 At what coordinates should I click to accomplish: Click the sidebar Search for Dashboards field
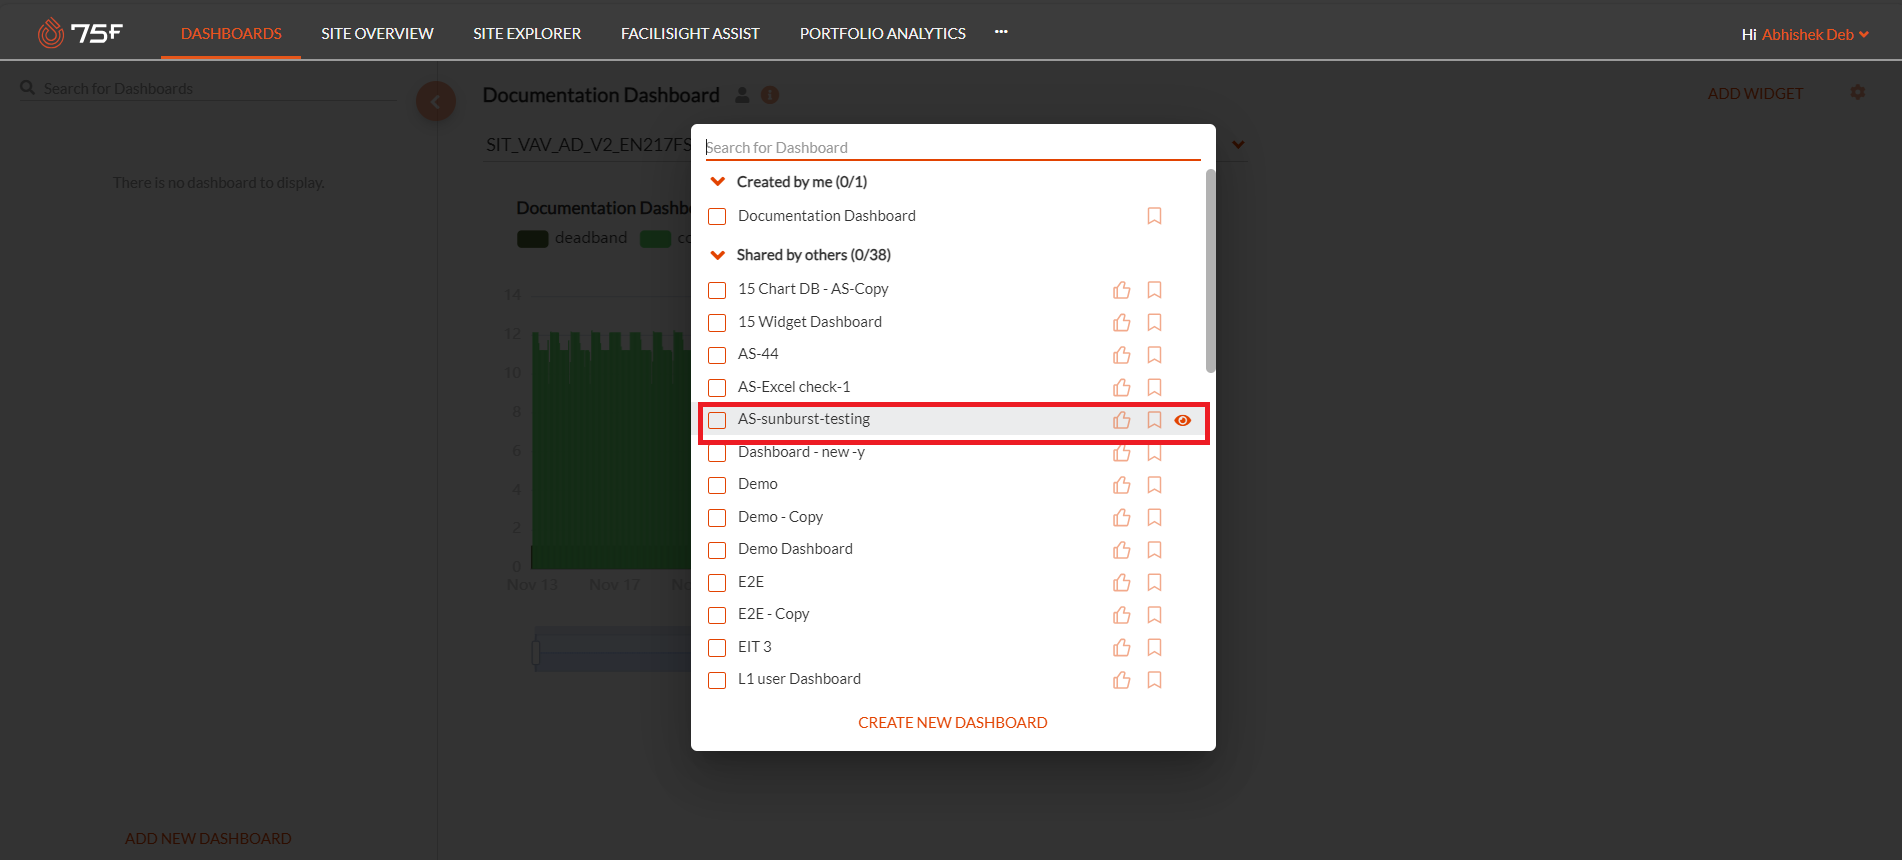pos(208,88)
